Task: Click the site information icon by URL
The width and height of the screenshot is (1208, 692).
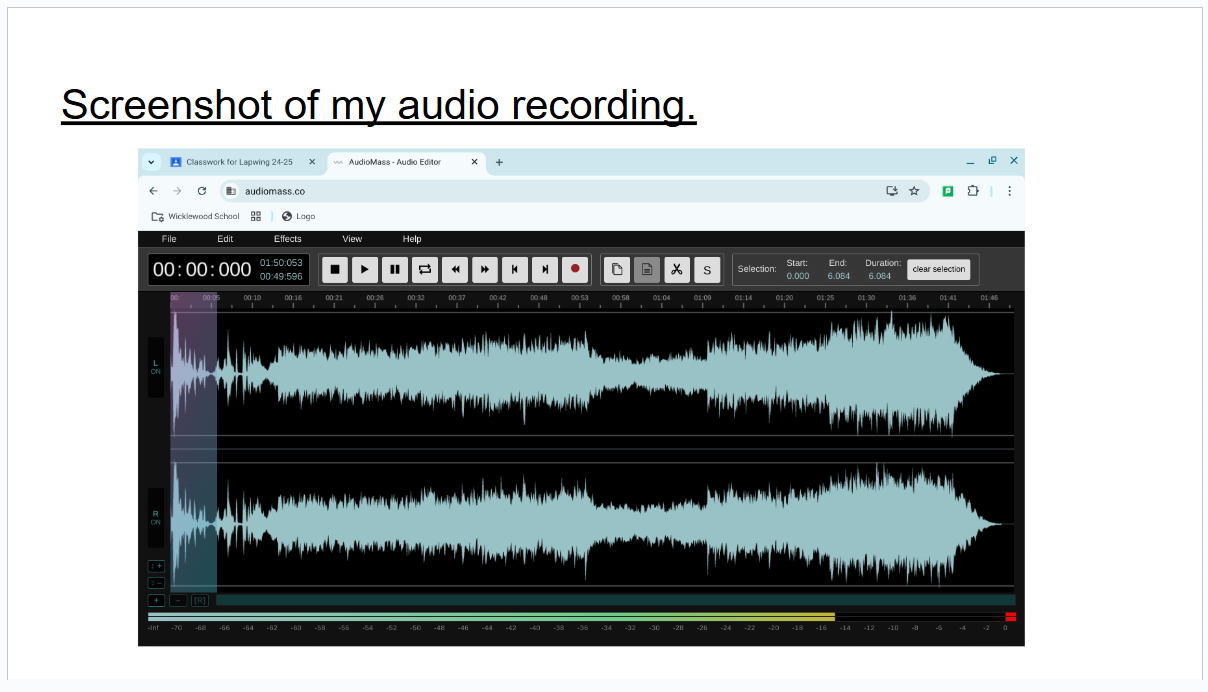Action: (x=231, y=191)
